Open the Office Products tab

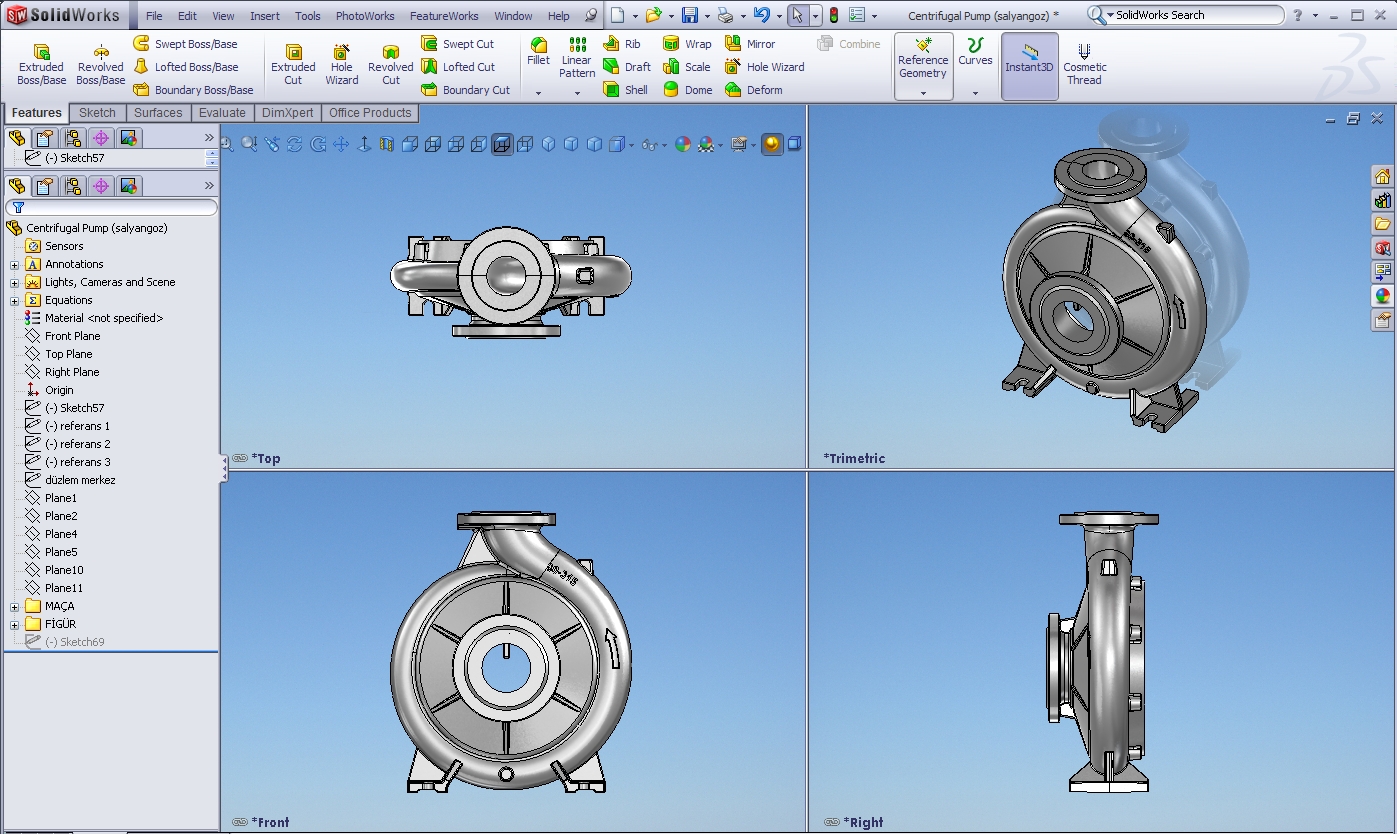coord(370,113)
